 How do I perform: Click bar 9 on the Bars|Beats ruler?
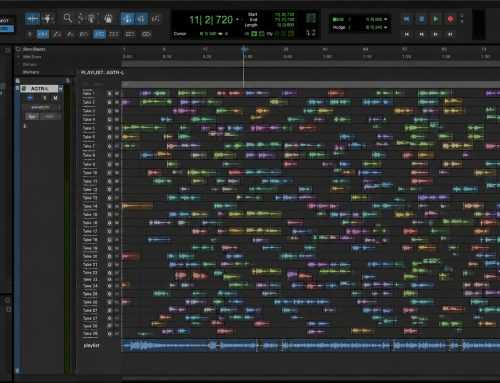pos(164,49)
